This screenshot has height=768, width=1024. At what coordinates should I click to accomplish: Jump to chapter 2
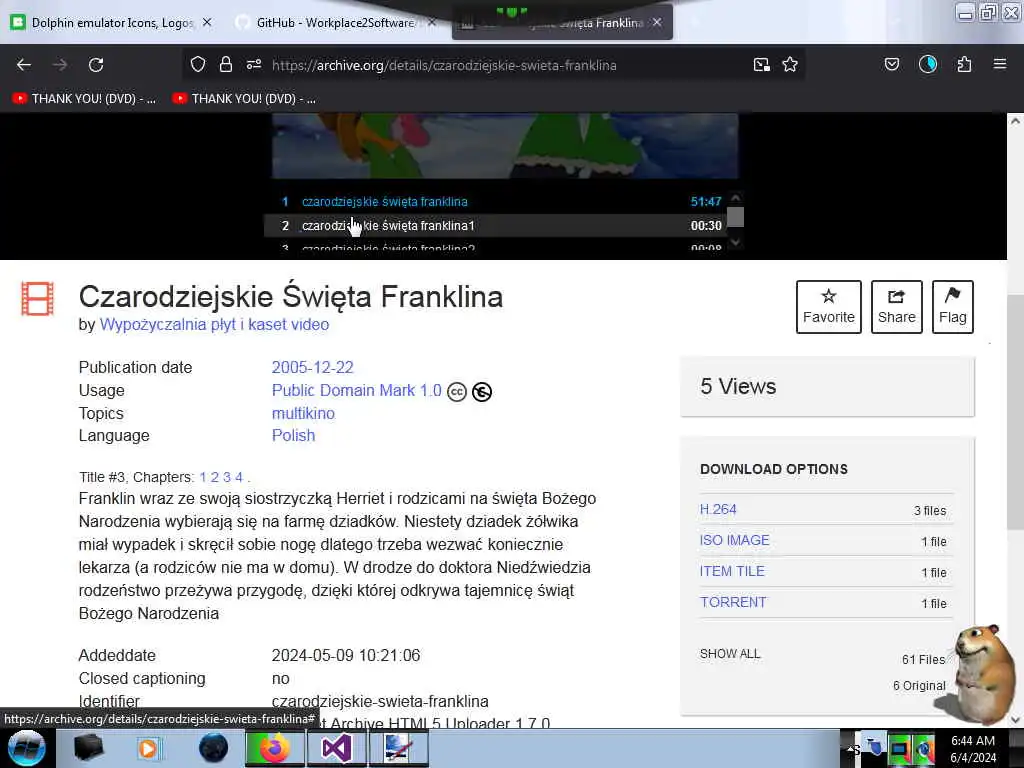[x=215, y=477]
